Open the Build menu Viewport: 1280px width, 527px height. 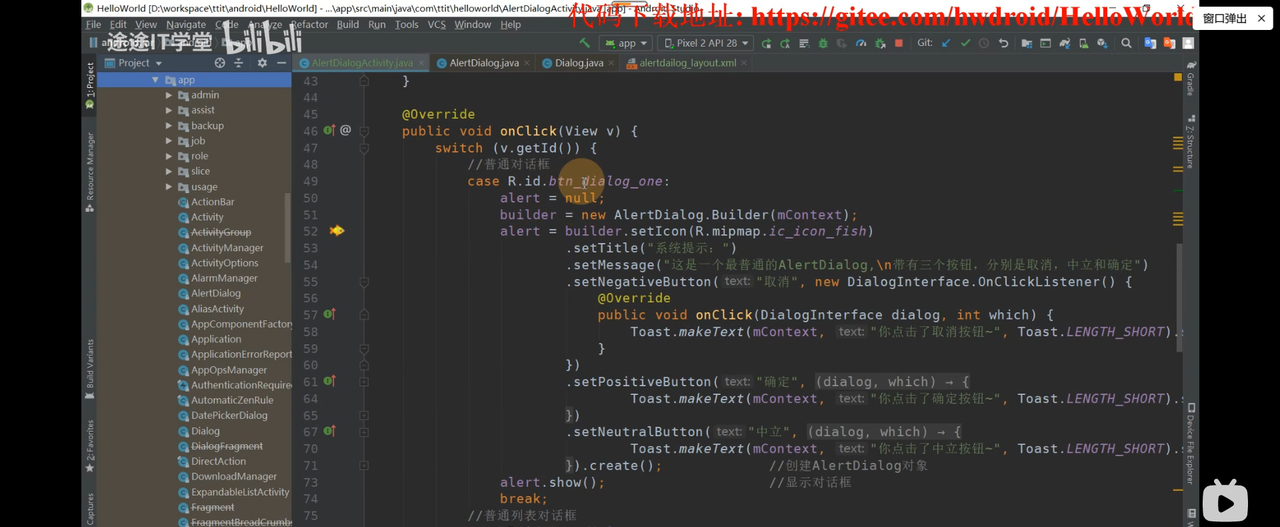348,24
